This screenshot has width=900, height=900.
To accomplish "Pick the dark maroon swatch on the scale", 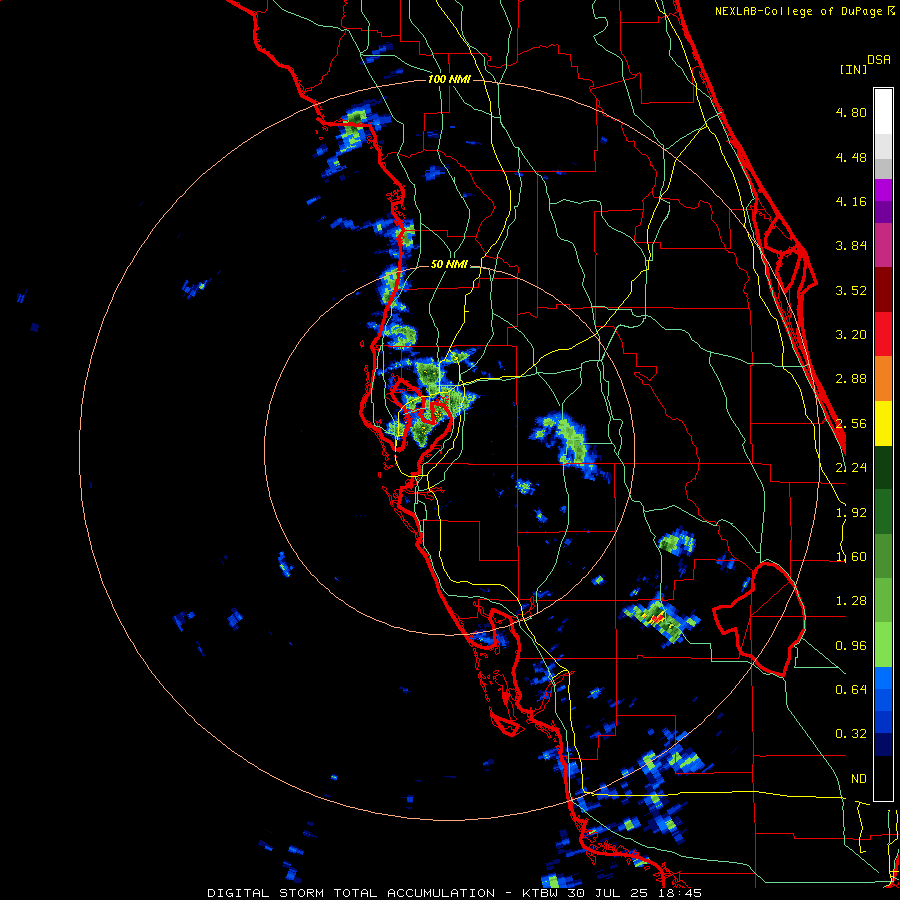I will pos(883,290).
